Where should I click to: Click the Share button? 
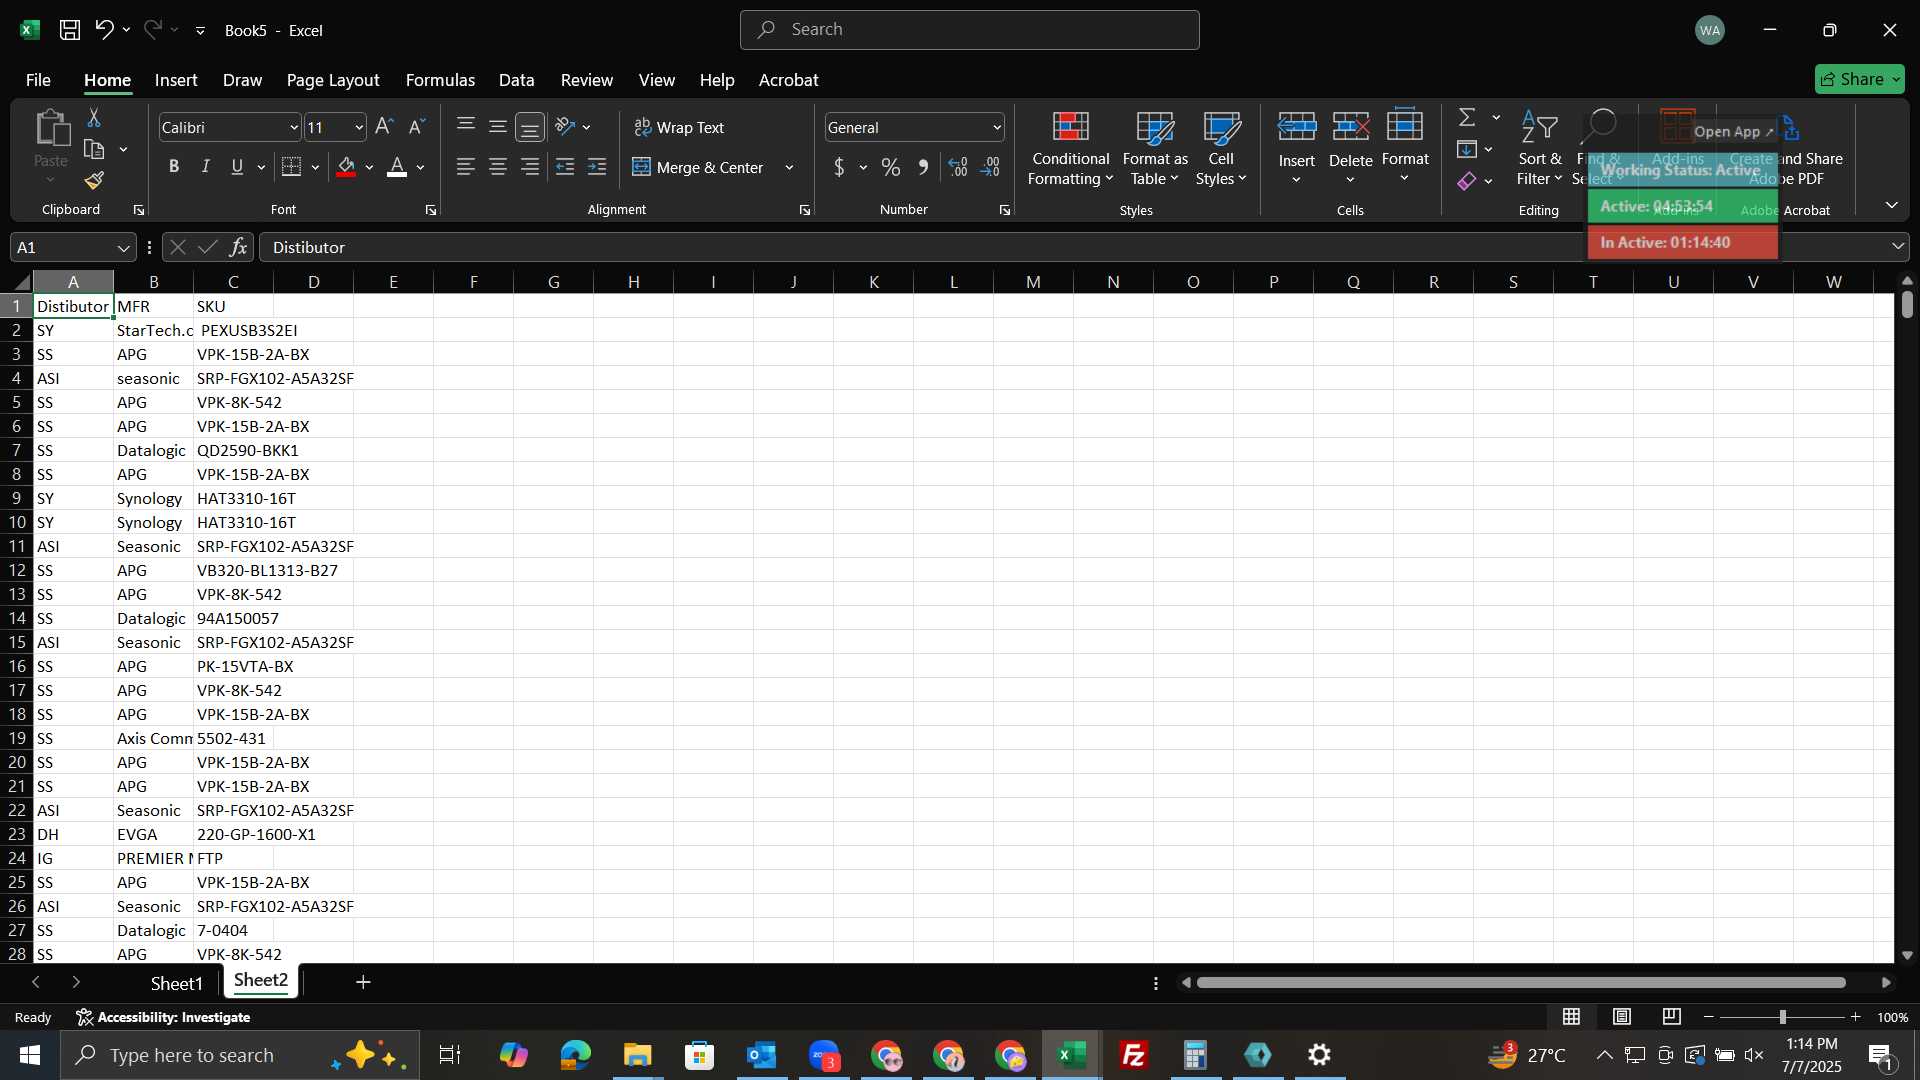(x=1859, y=79)
